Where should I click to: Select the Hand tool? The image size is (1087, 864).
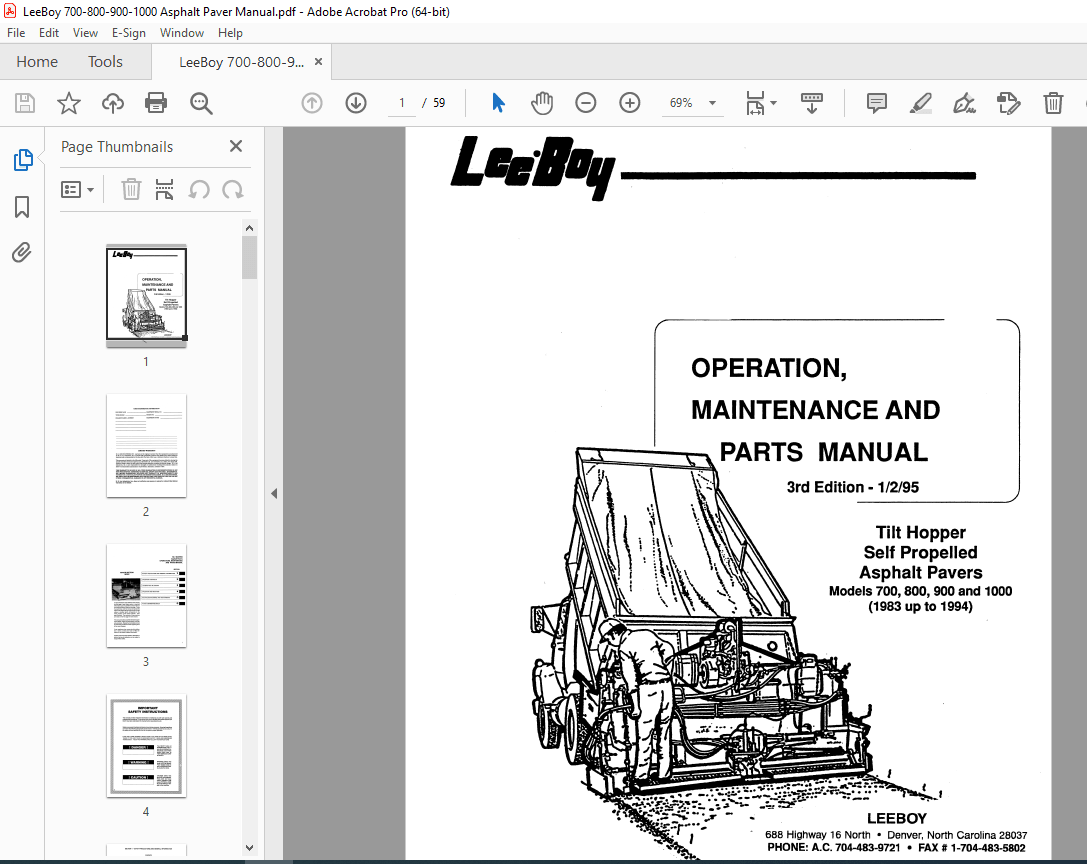tap(541, 103)
